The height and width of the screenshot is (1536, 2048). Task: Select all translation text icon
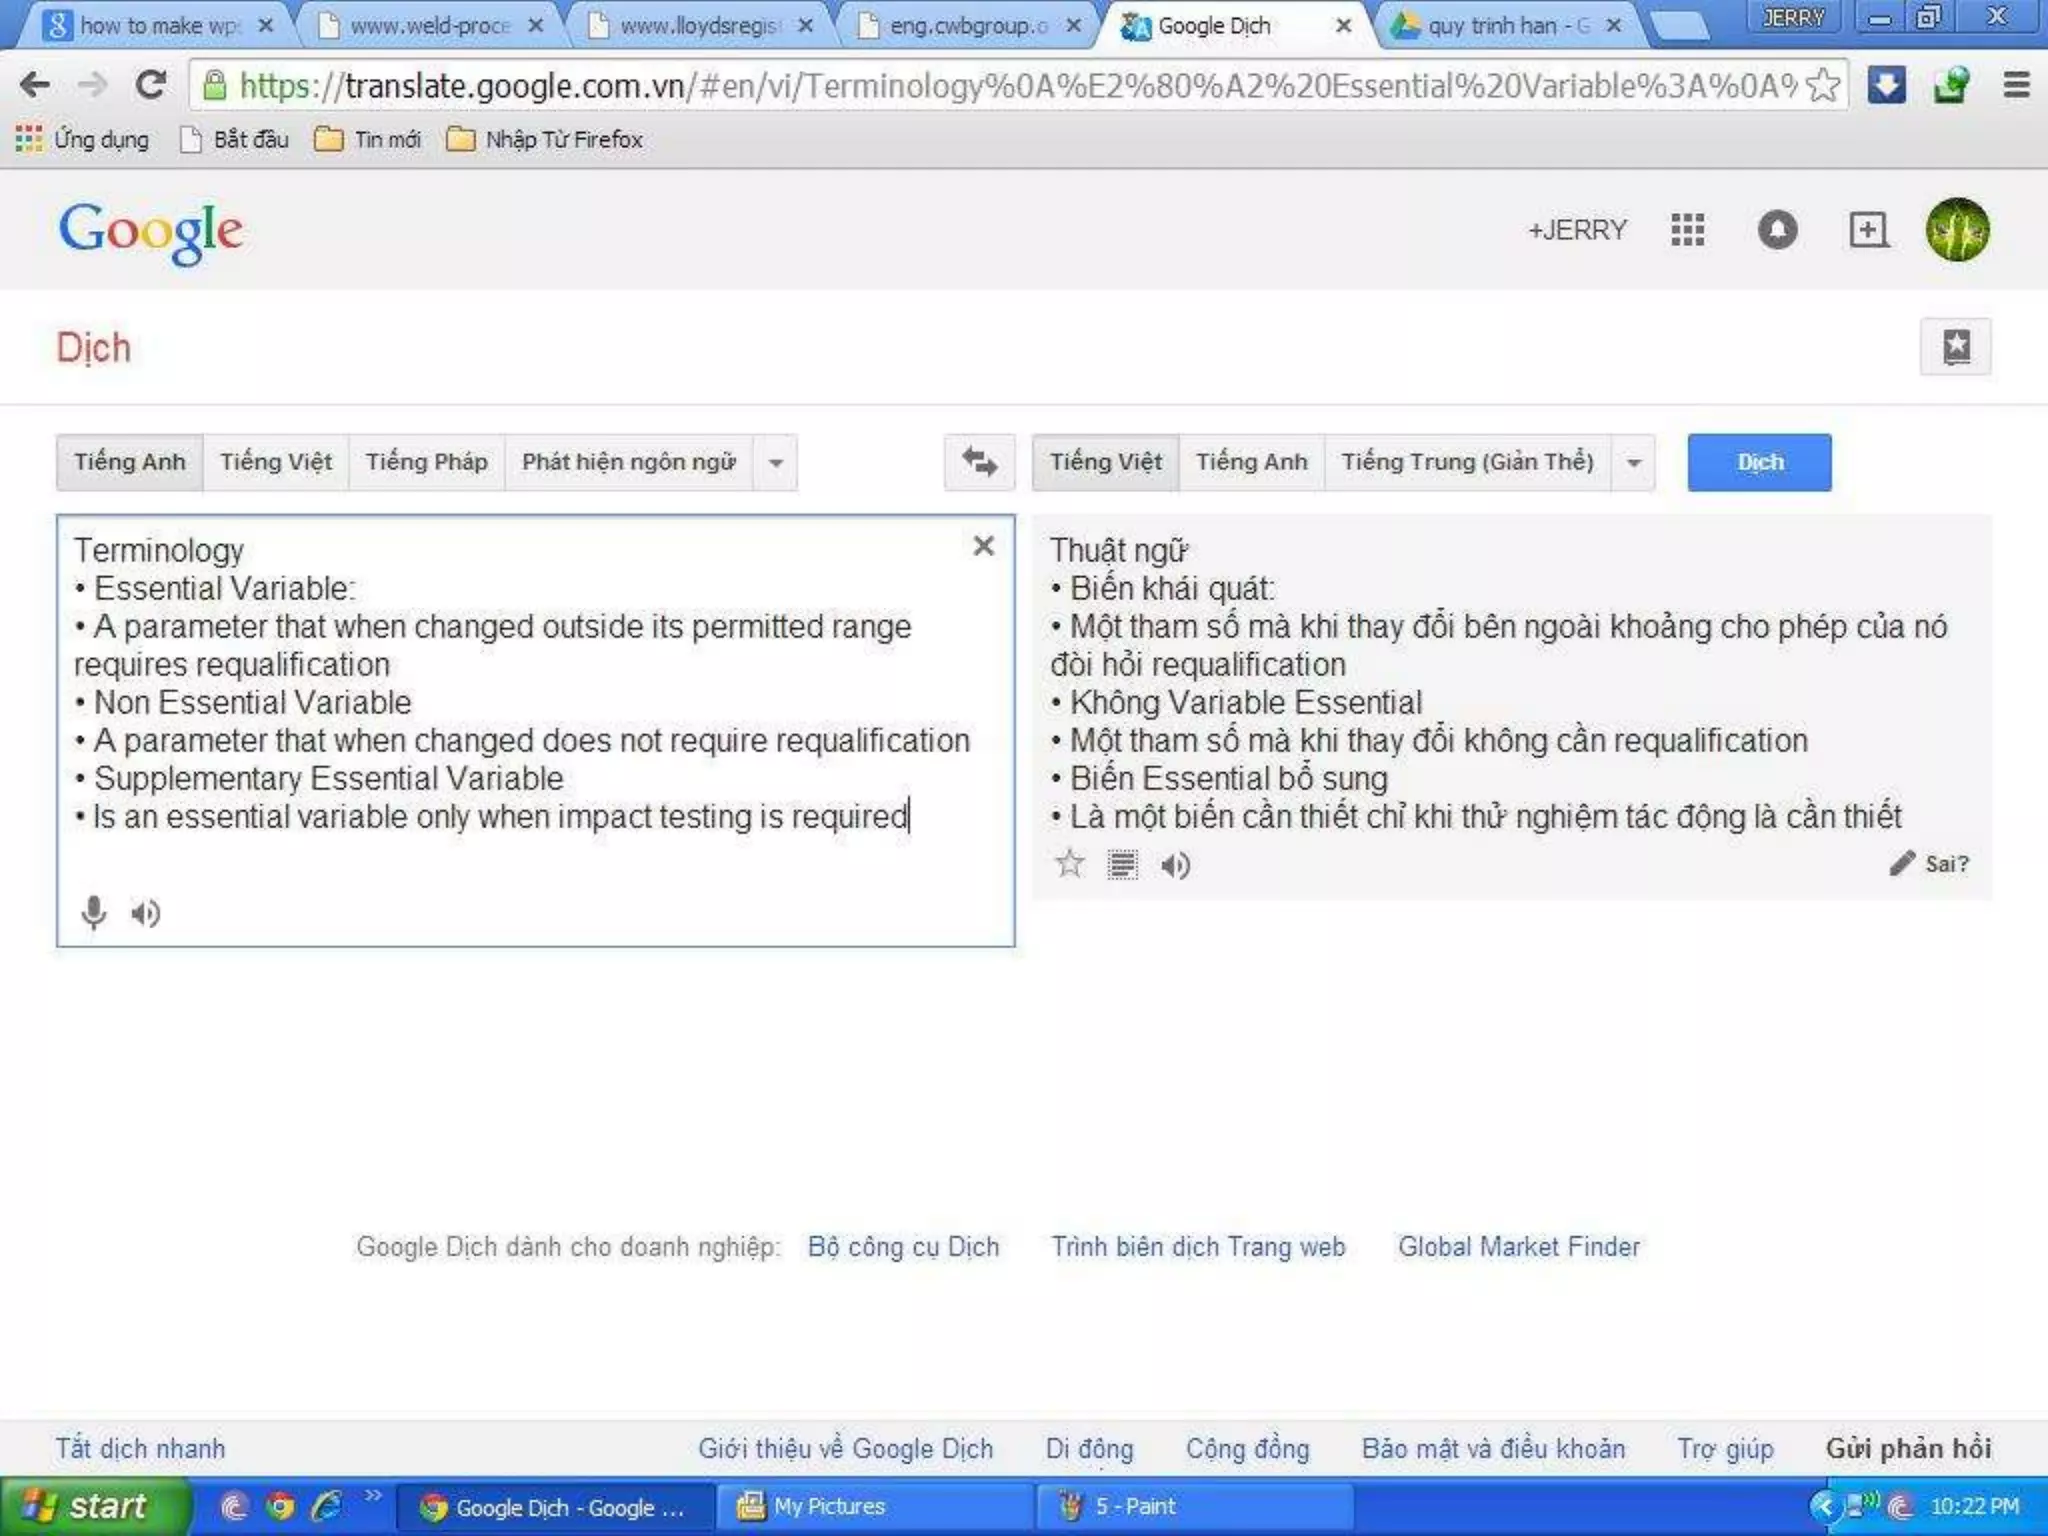1122,864
